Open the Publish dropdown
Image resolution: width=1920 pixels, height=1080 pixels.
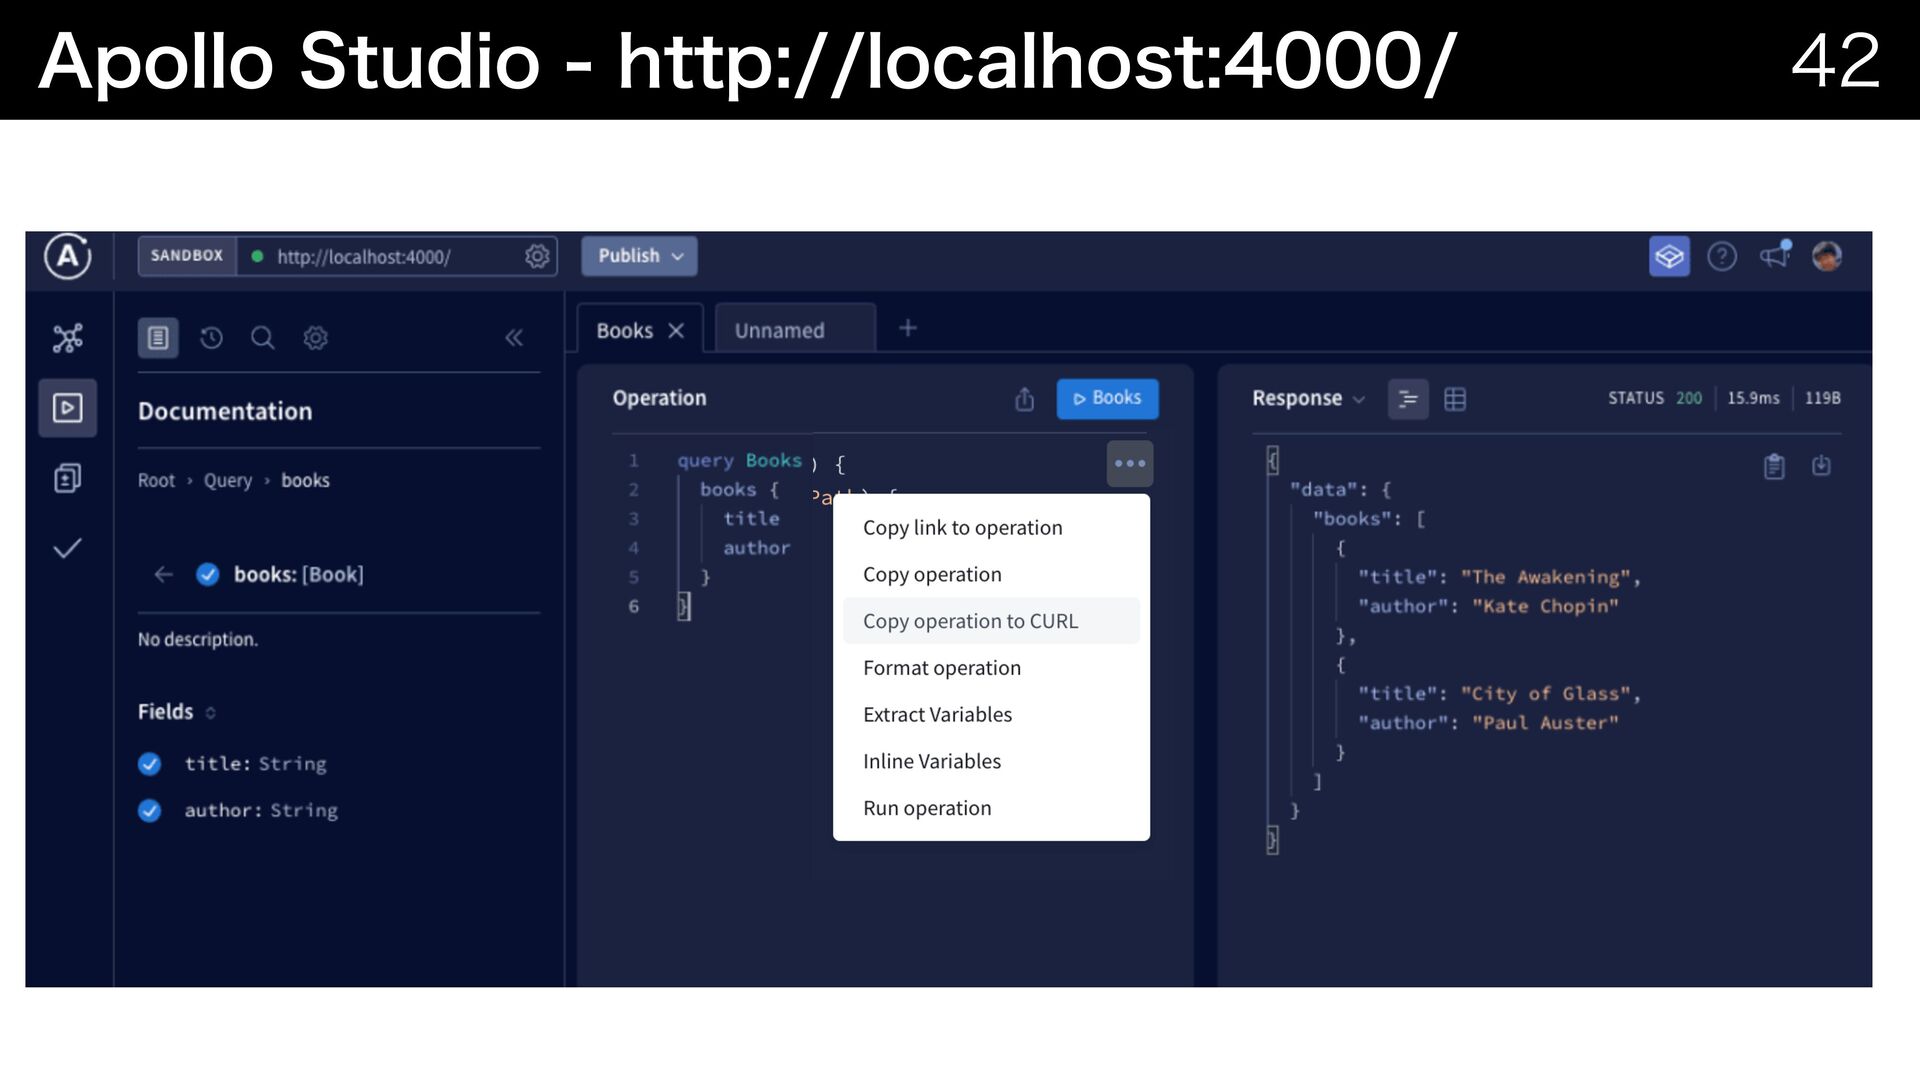(x=640, y=256)
